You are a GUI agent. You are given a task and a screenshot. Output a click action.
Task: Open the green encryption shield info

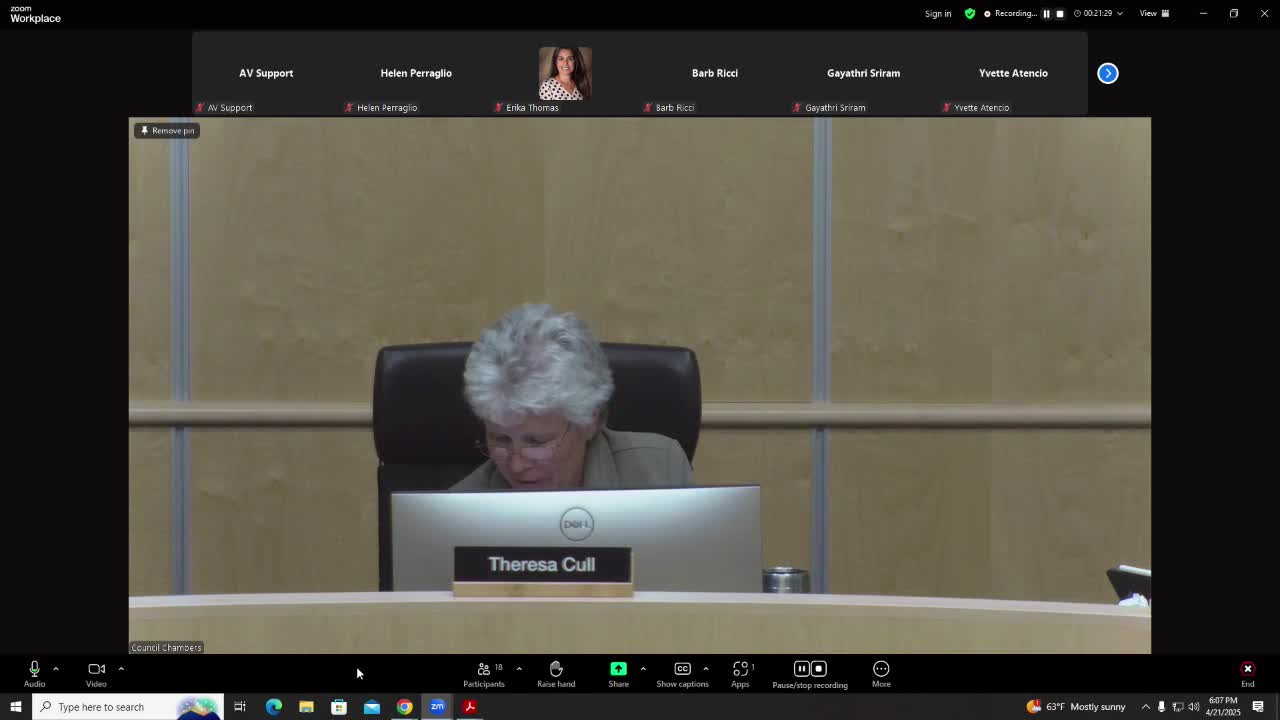click(x=970, y=14)
